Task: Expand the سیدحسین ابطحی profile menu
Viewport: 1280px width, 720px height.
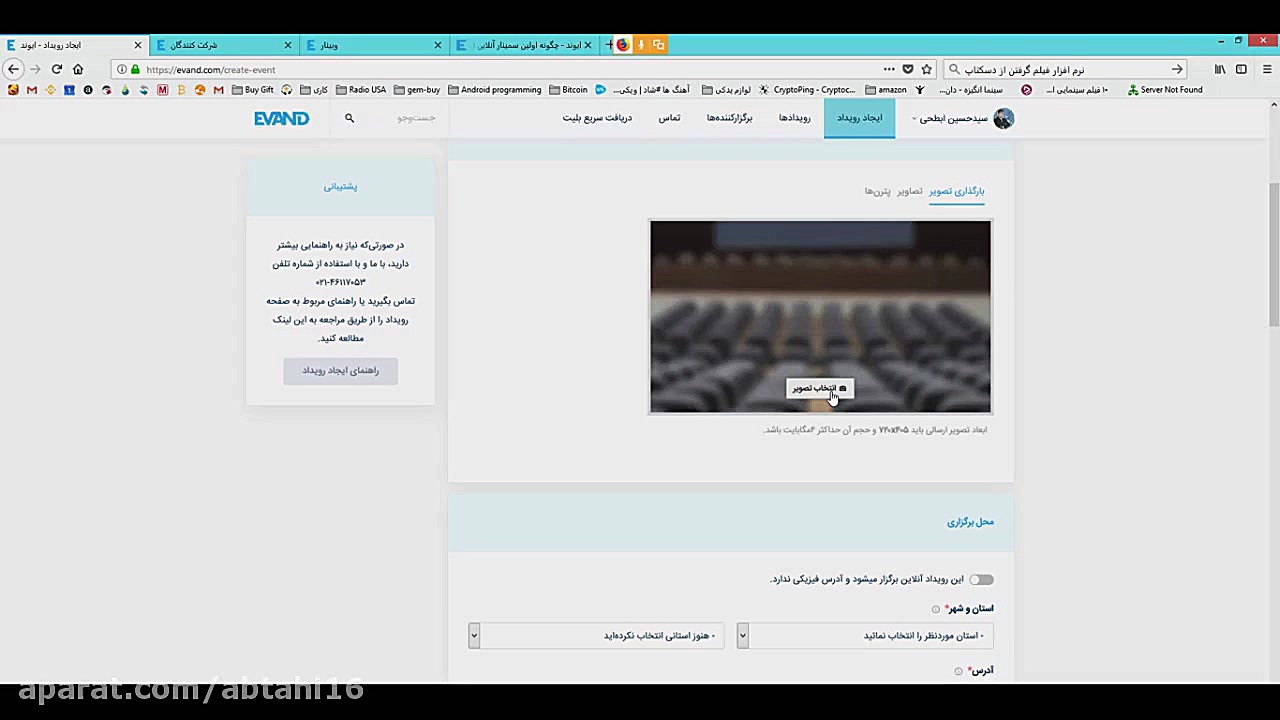Action: pos(955,118)
